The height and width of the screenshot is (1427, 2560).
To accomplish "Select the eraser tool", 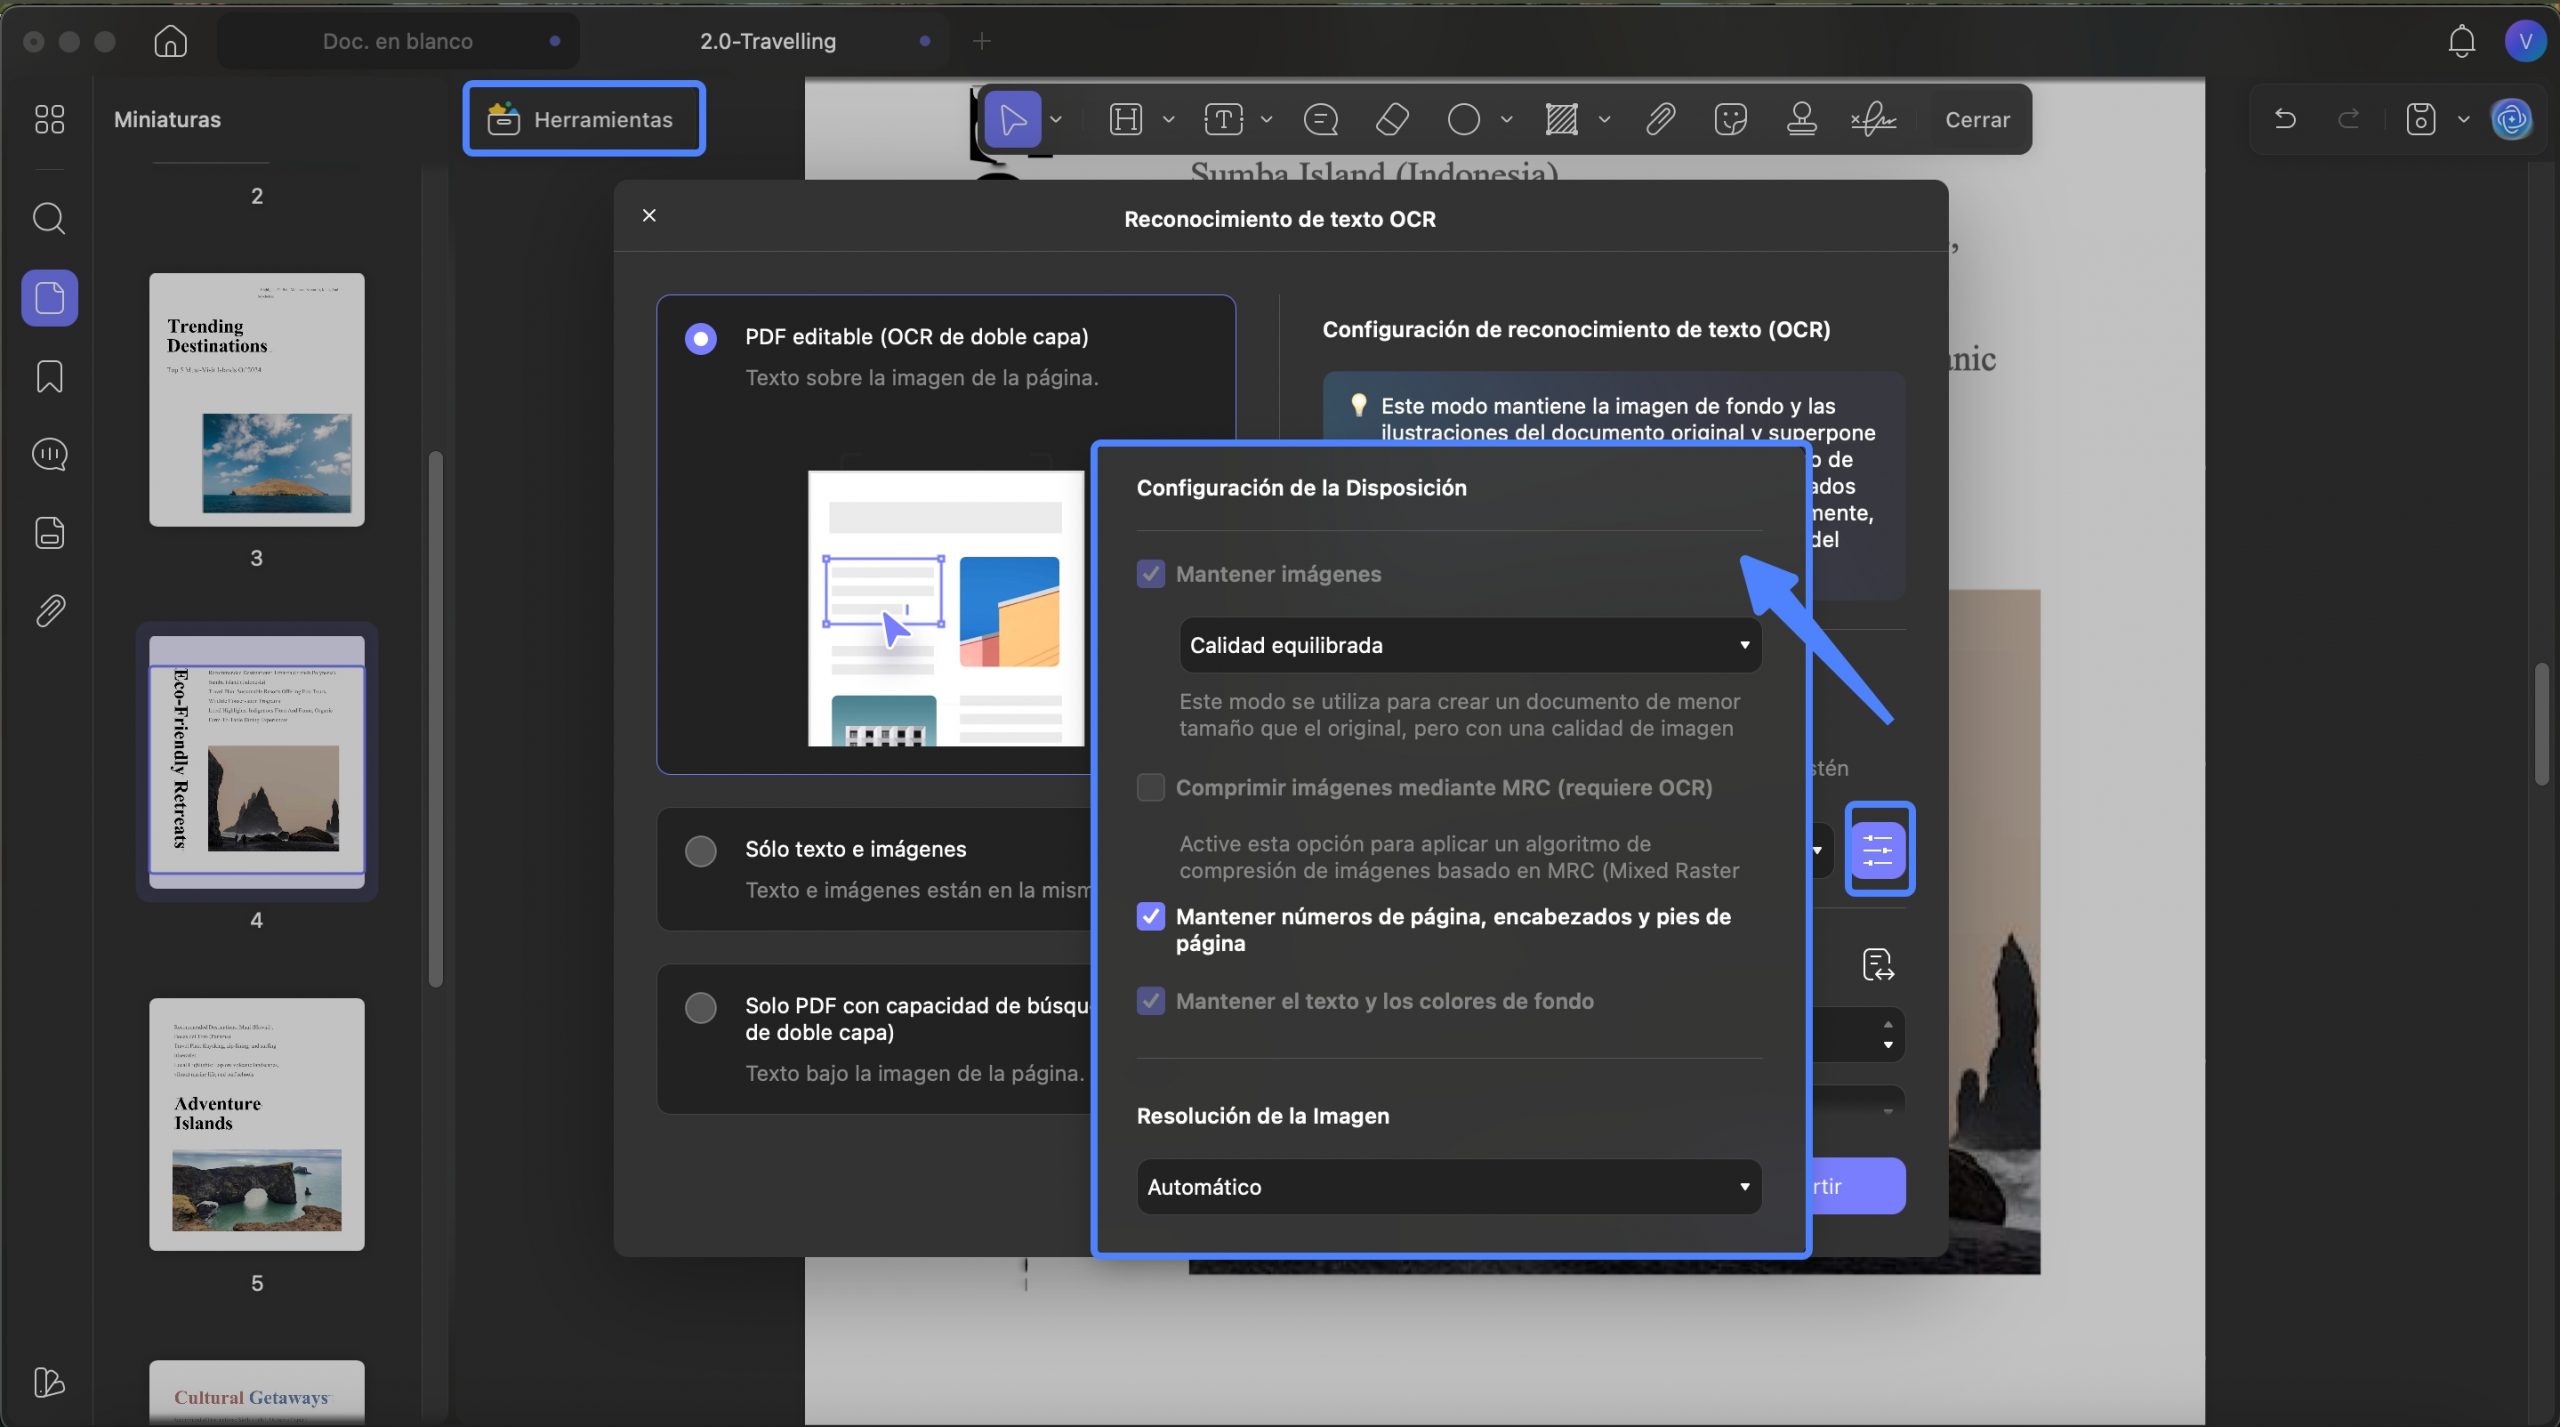I will 1392,119.
